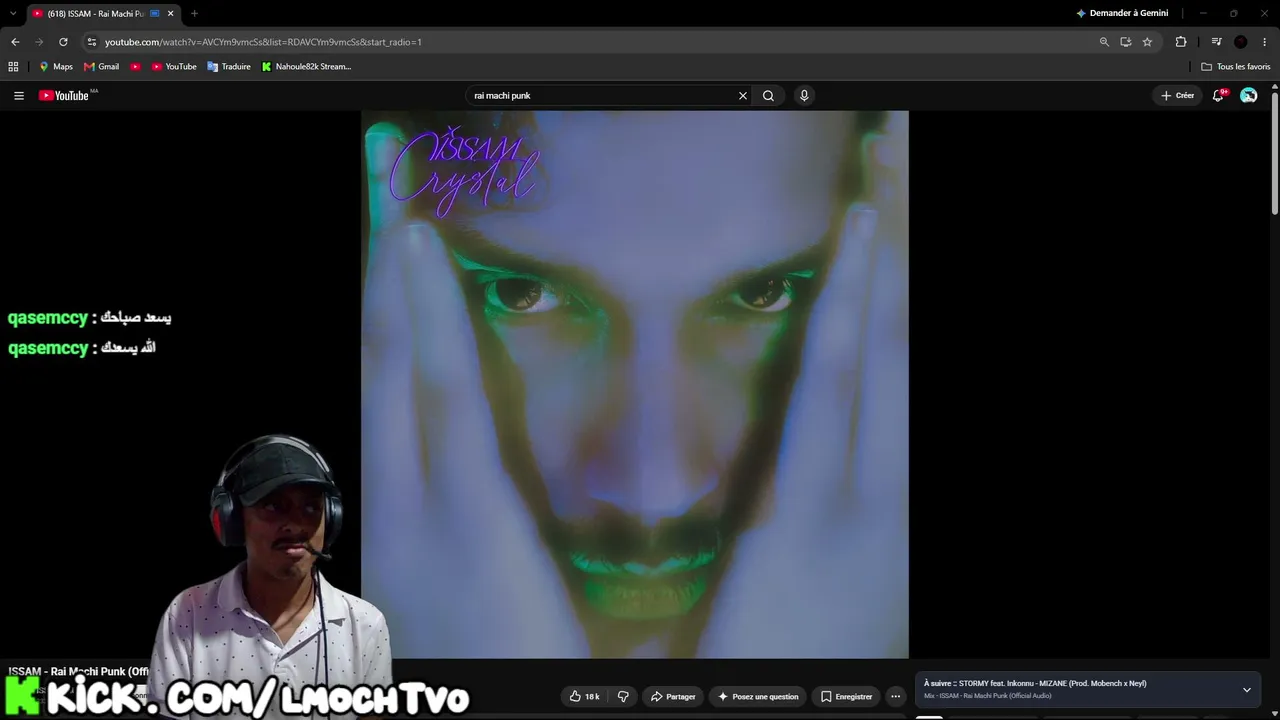Open the Chrome profile avatar
Image resolution: width=1280 pixels, height=720 pixels.
1241,42
